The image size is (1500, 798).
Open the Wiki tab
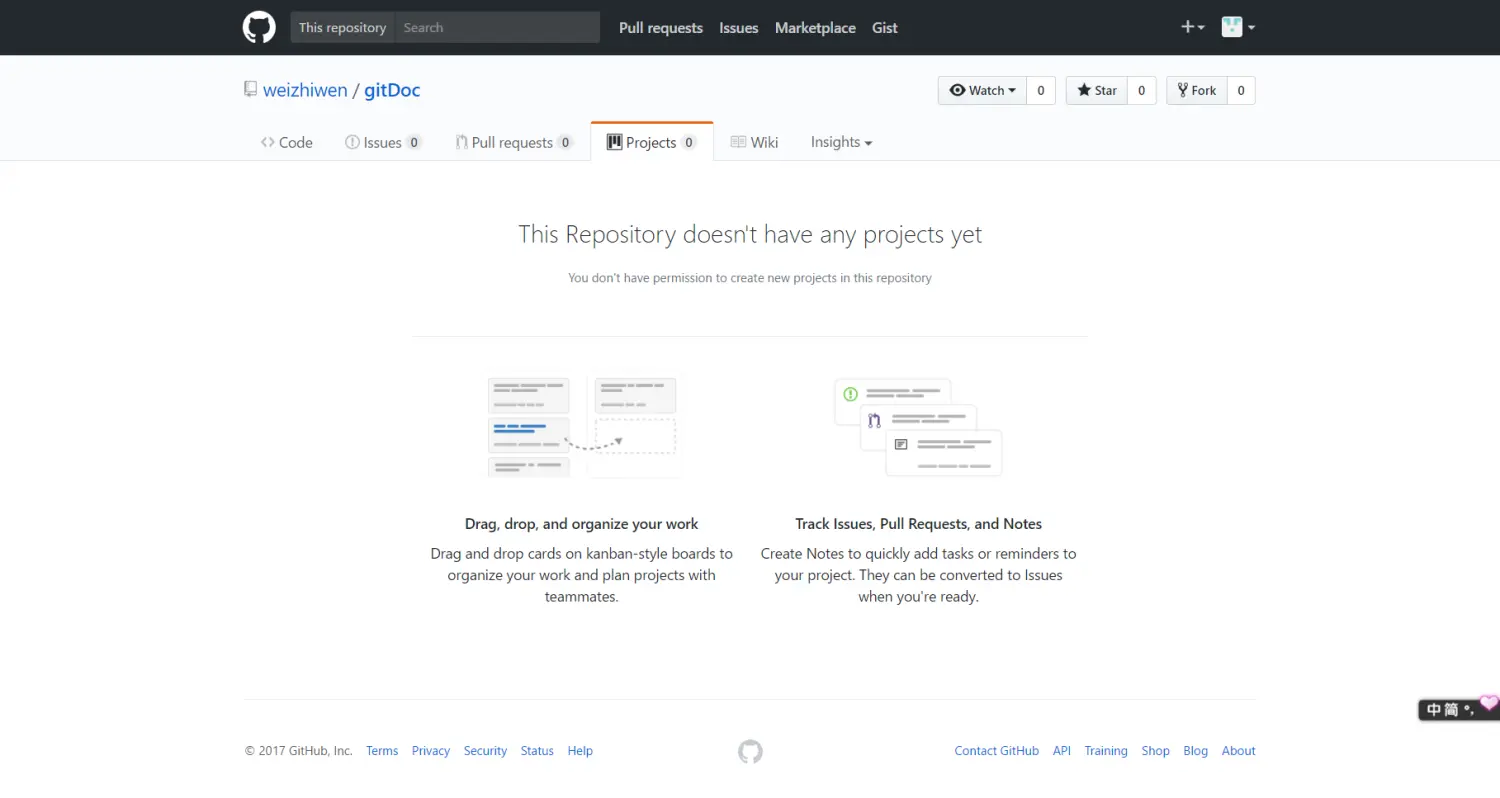[x=754, y=142]
